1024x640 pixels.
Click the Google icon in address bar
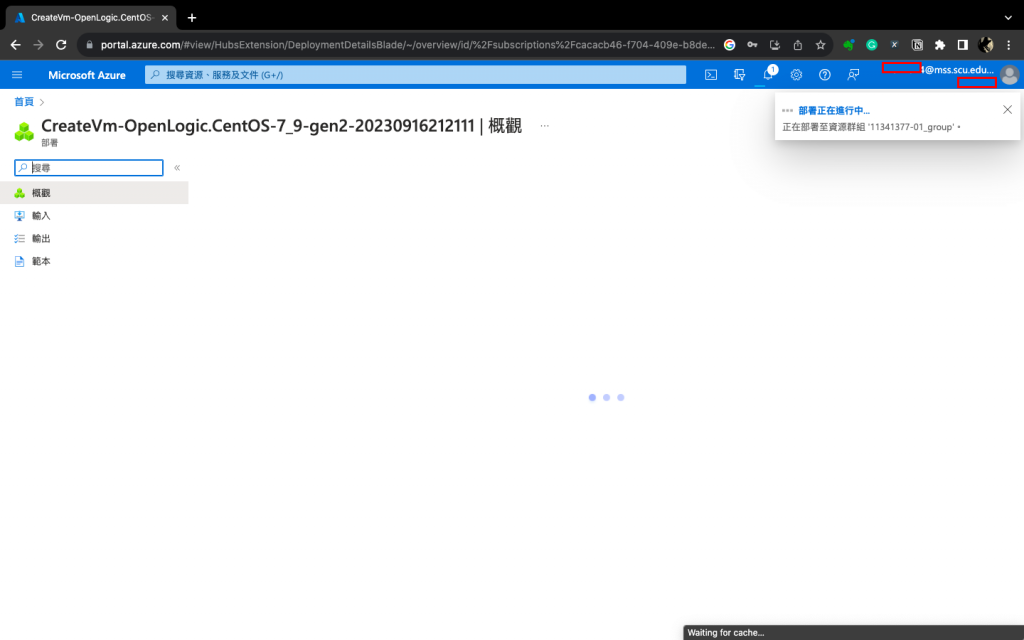(x=729, y=45)
